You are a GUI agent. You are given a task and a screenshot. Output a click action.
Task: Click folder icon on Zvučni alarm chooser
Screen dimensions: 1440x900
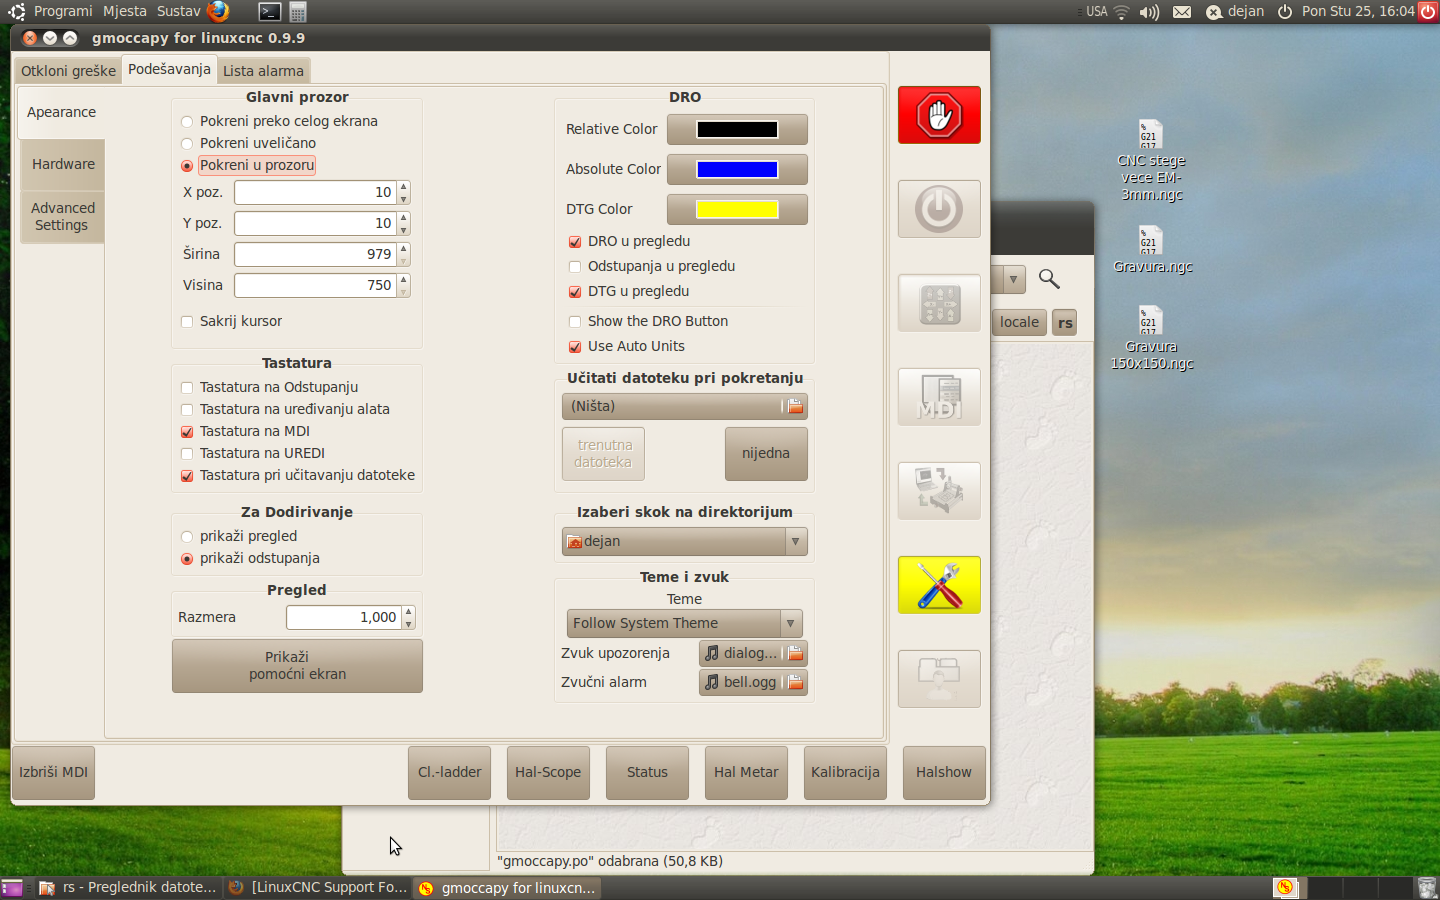(x=795, y=682)
